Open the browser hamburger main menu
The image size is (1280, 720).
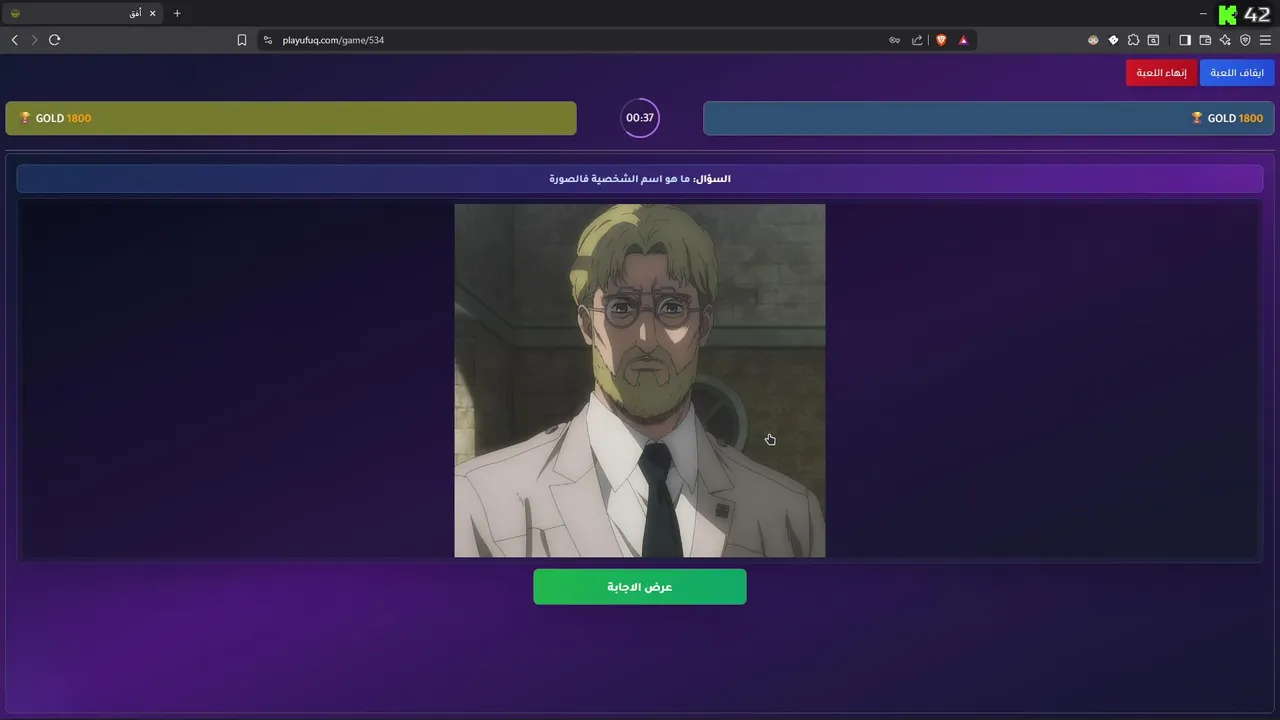click(1265, 40)
